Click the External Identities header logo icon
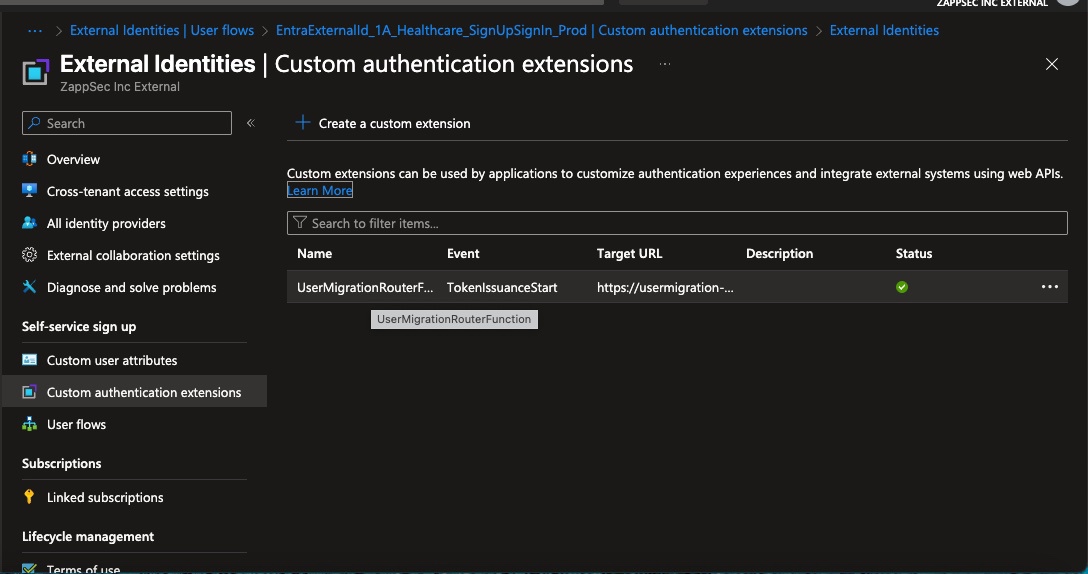This screenshot has width=1088, height=574. 35,72
